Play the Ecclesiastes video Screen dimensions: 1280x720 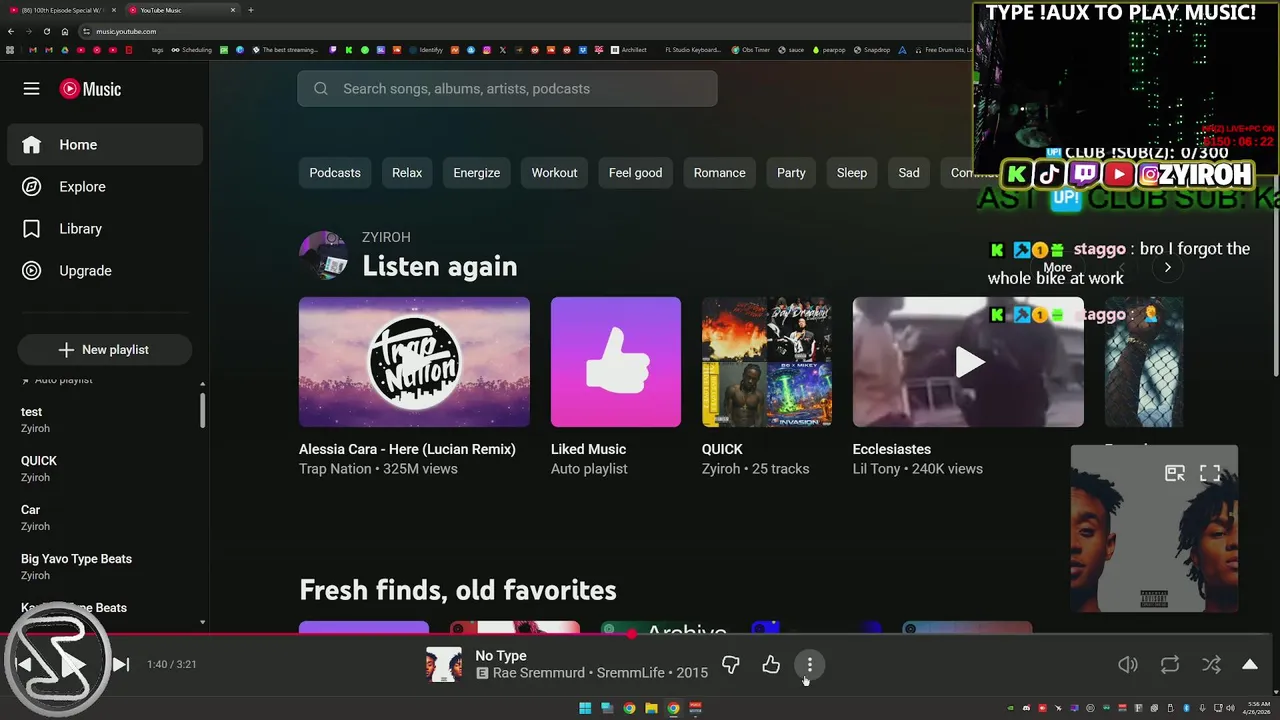pyautogui.click(x=968, y=362)
